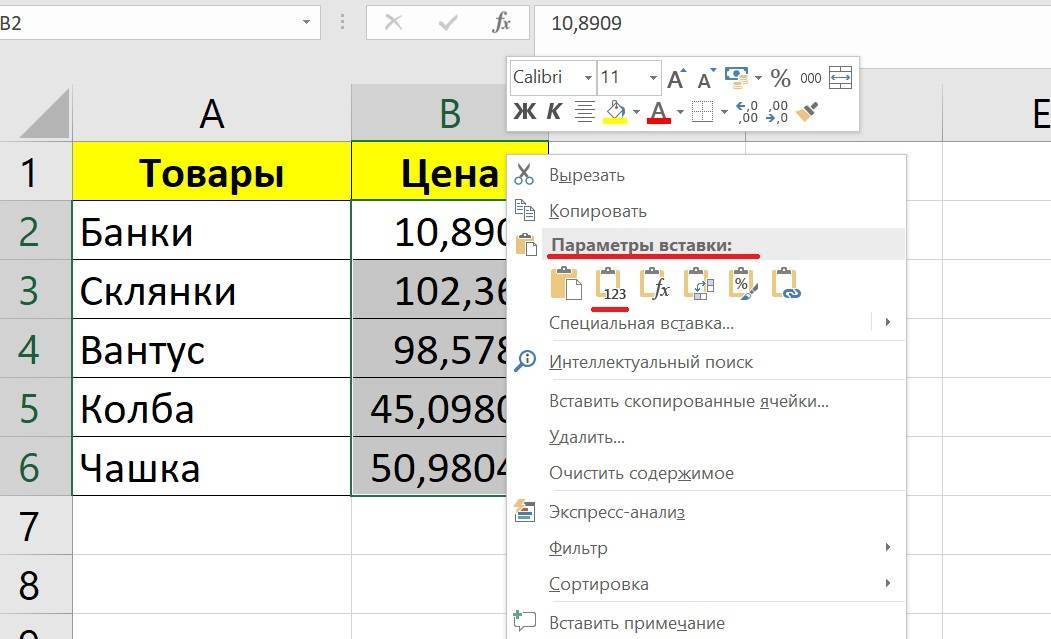Click cell containing Склянки
This screenshot has width=1051, height=639.
(212, 290)
